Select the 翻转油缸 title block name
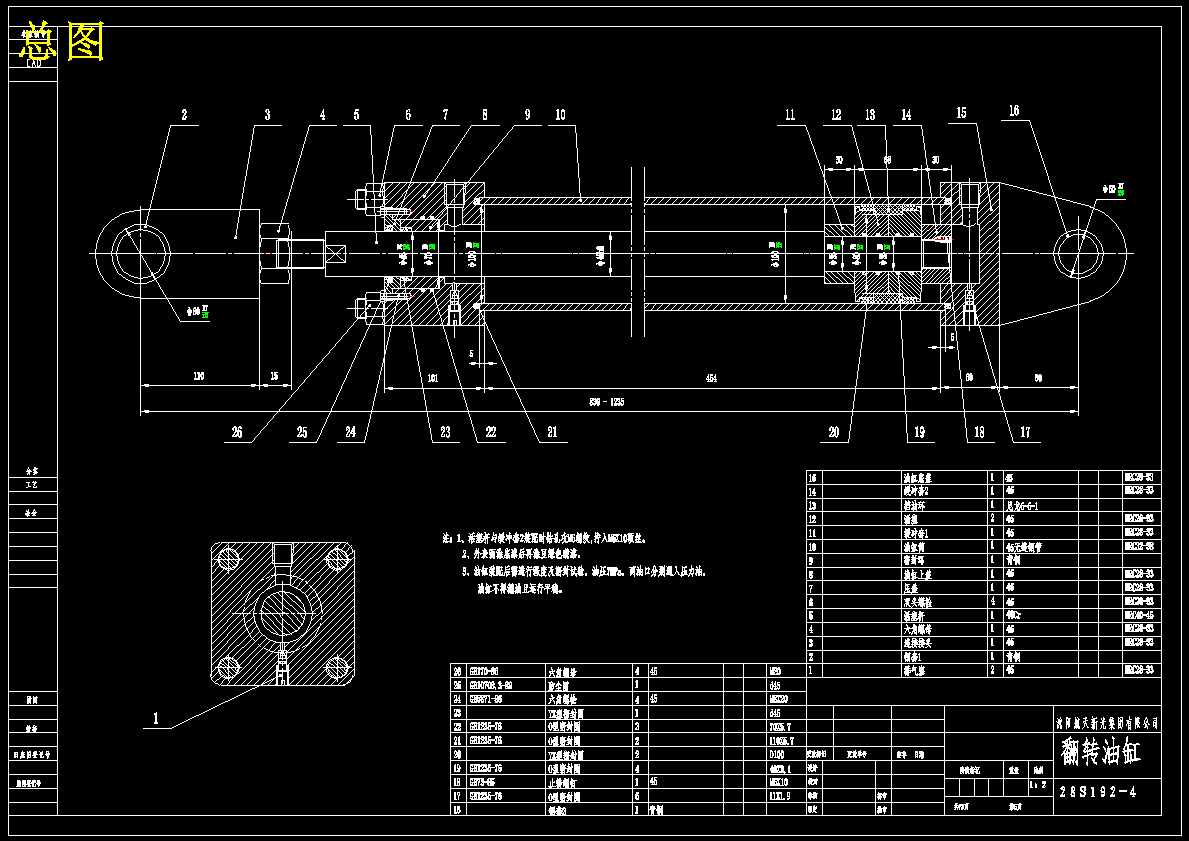 click(x=1101, y=752)
